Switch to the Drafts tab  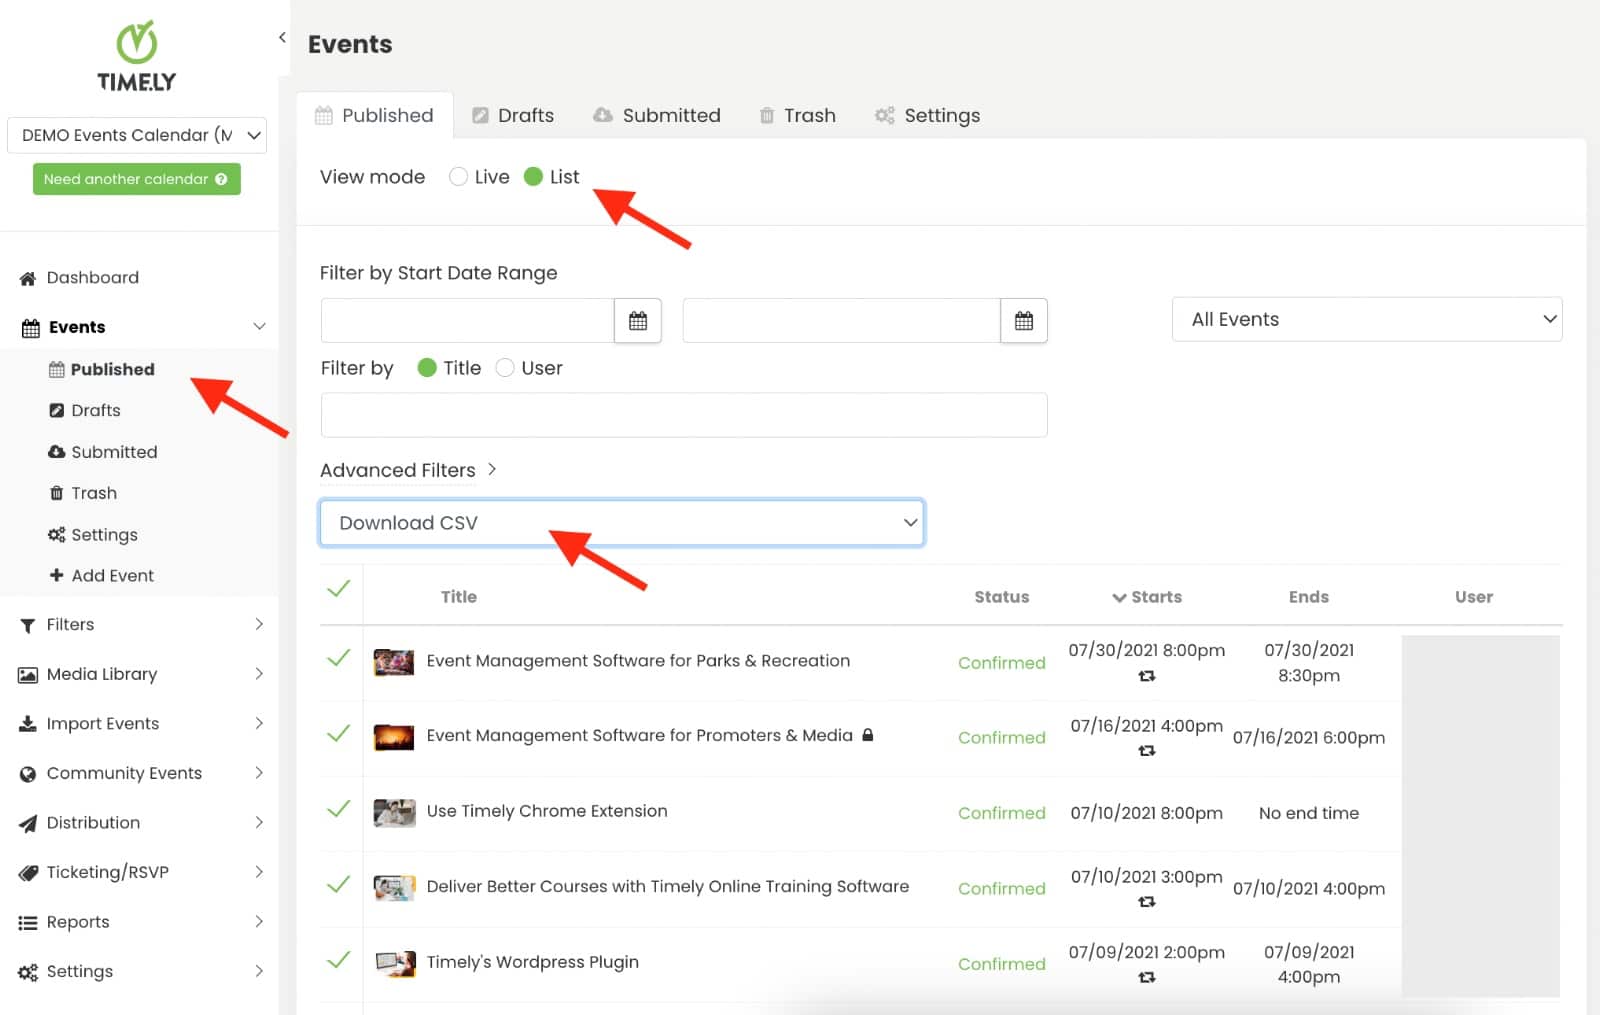513,116
